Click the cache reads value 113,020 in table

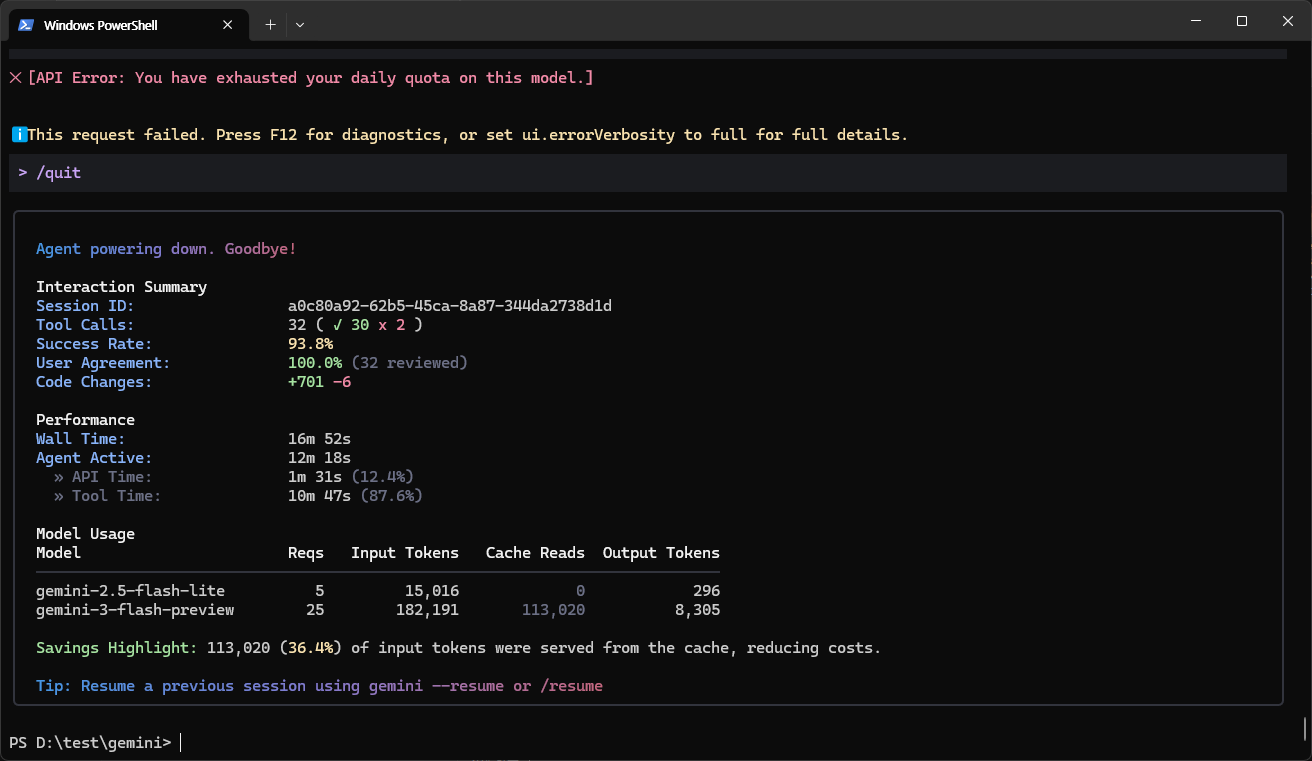pos(553,609)
